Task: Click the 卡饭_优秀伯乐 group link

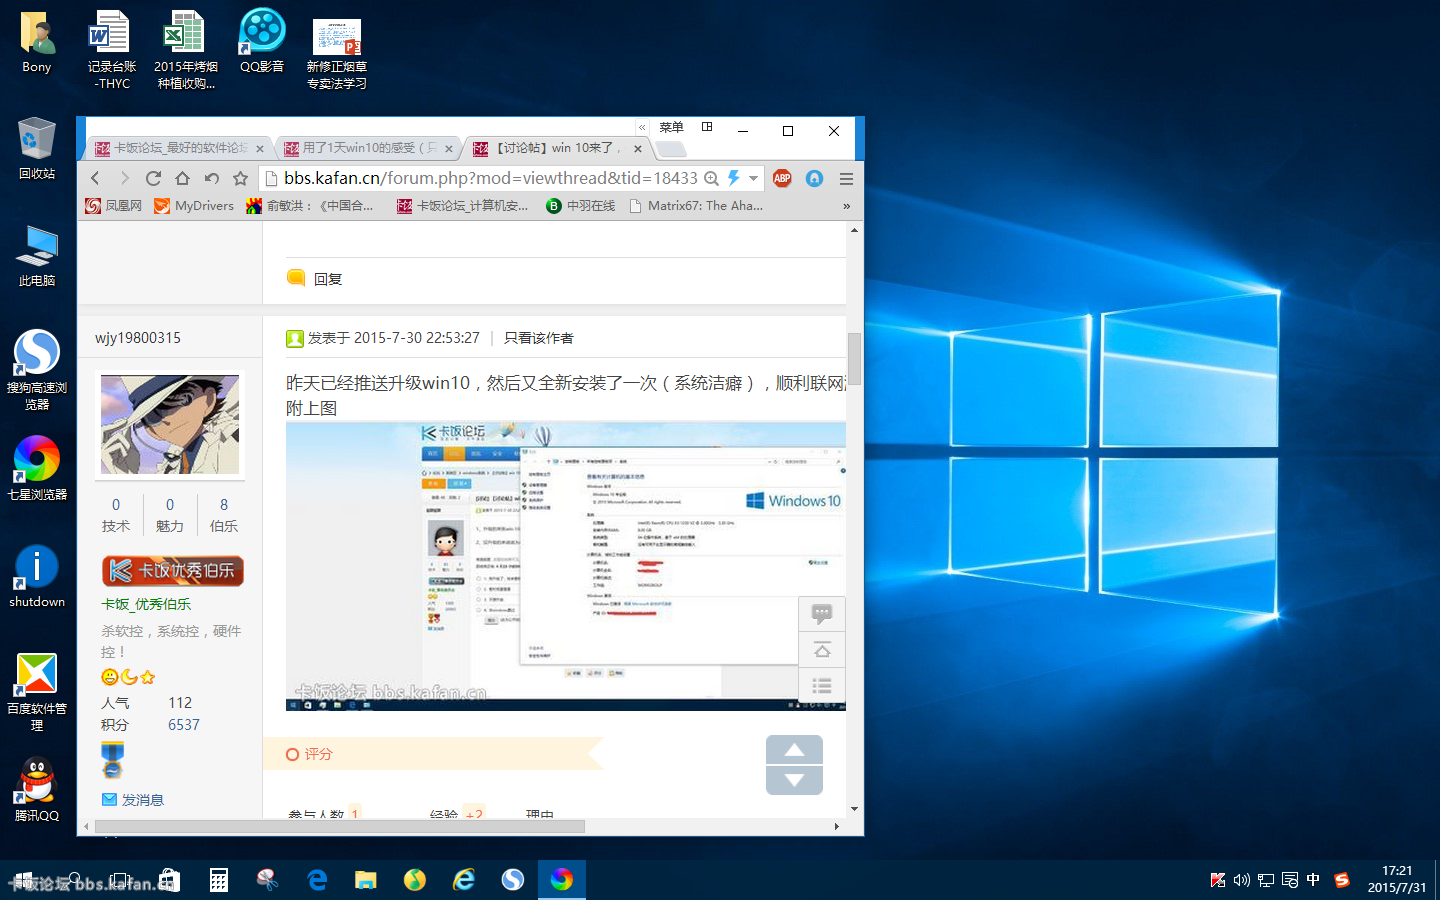Action: tap(146, 604)
